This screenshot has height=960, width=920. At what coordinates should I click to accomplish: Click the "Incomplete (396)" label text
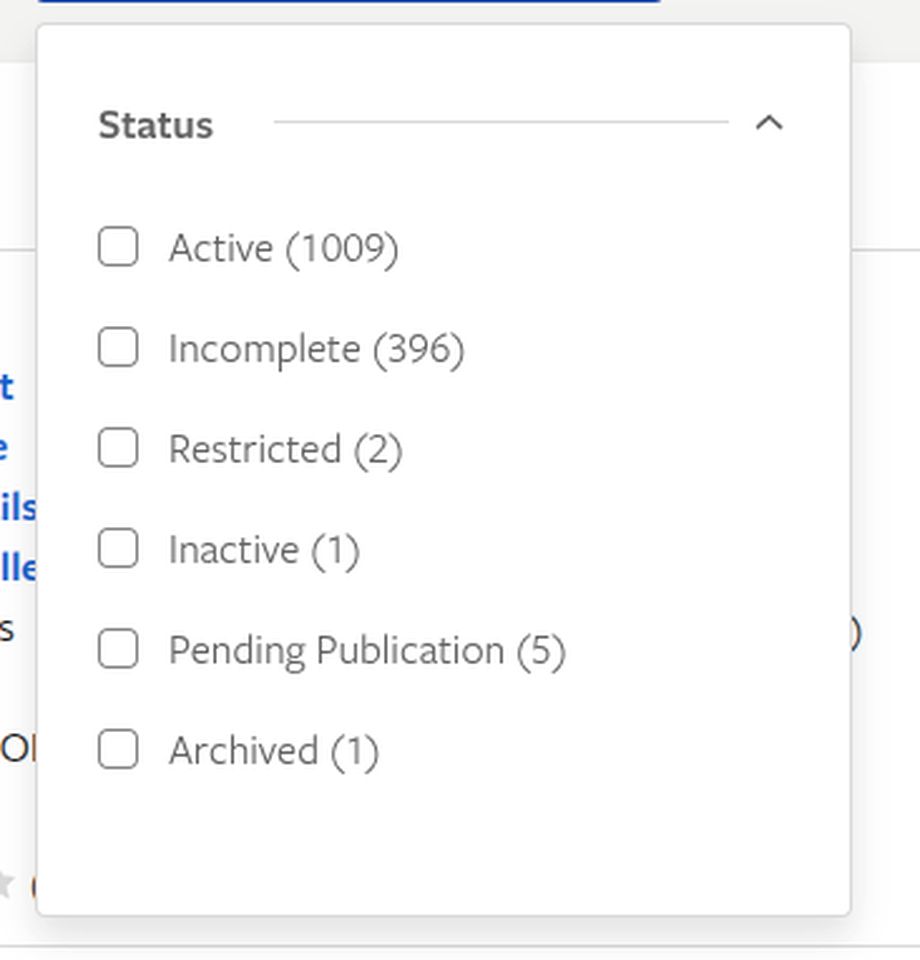[x=316, y=349]
